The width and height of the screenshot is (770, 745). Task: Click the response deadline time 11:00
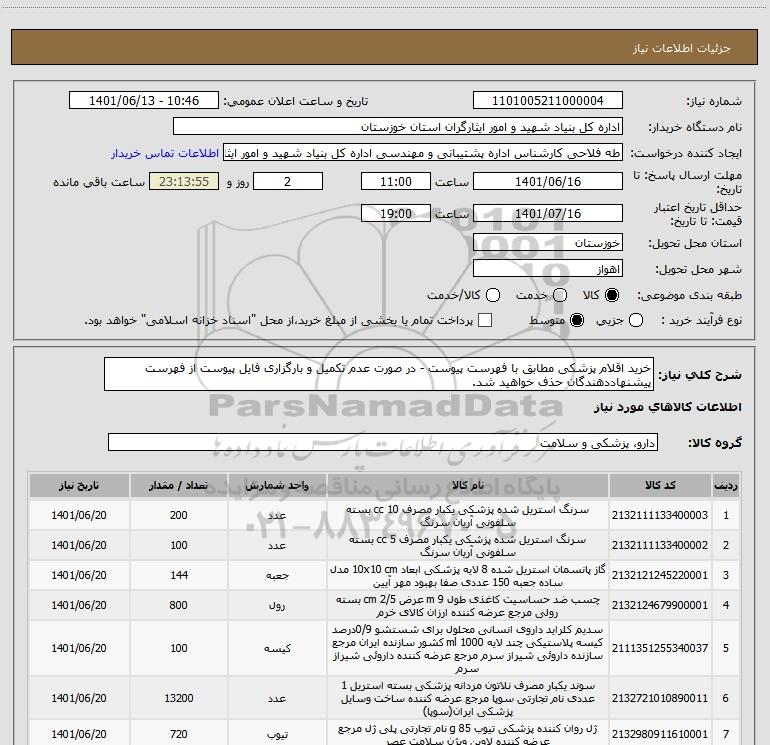[396, 181]
